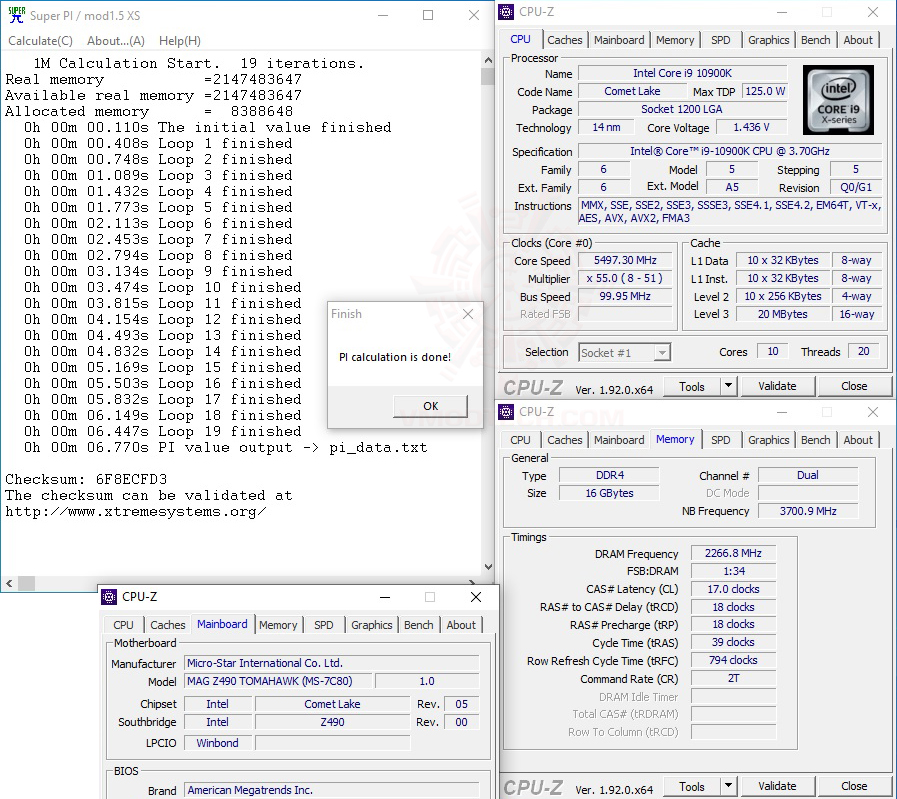Click the Intel Core i9 X-series badge image
The image size is (897, 799).
click(840, 99)
